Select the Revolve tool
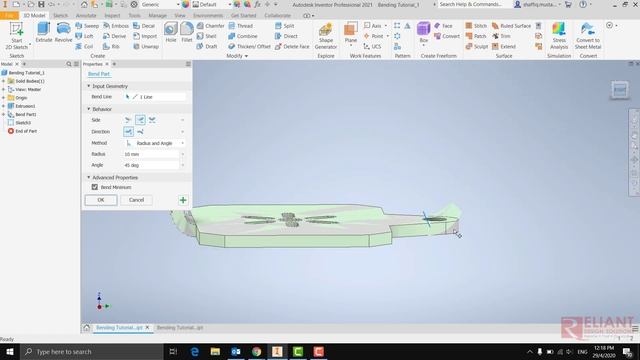Viewport: 640px width, 360px height. (63, 33)
